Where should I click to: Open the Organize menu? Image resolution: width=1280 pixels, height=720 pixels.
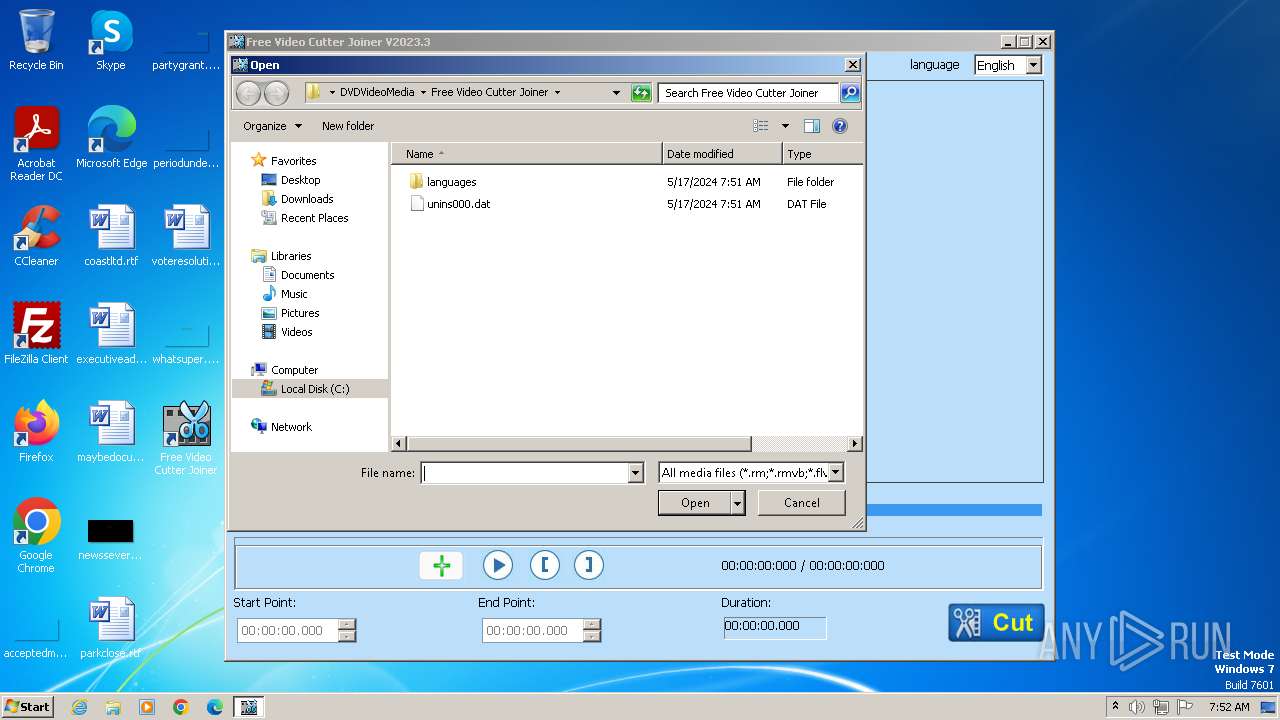272,126
